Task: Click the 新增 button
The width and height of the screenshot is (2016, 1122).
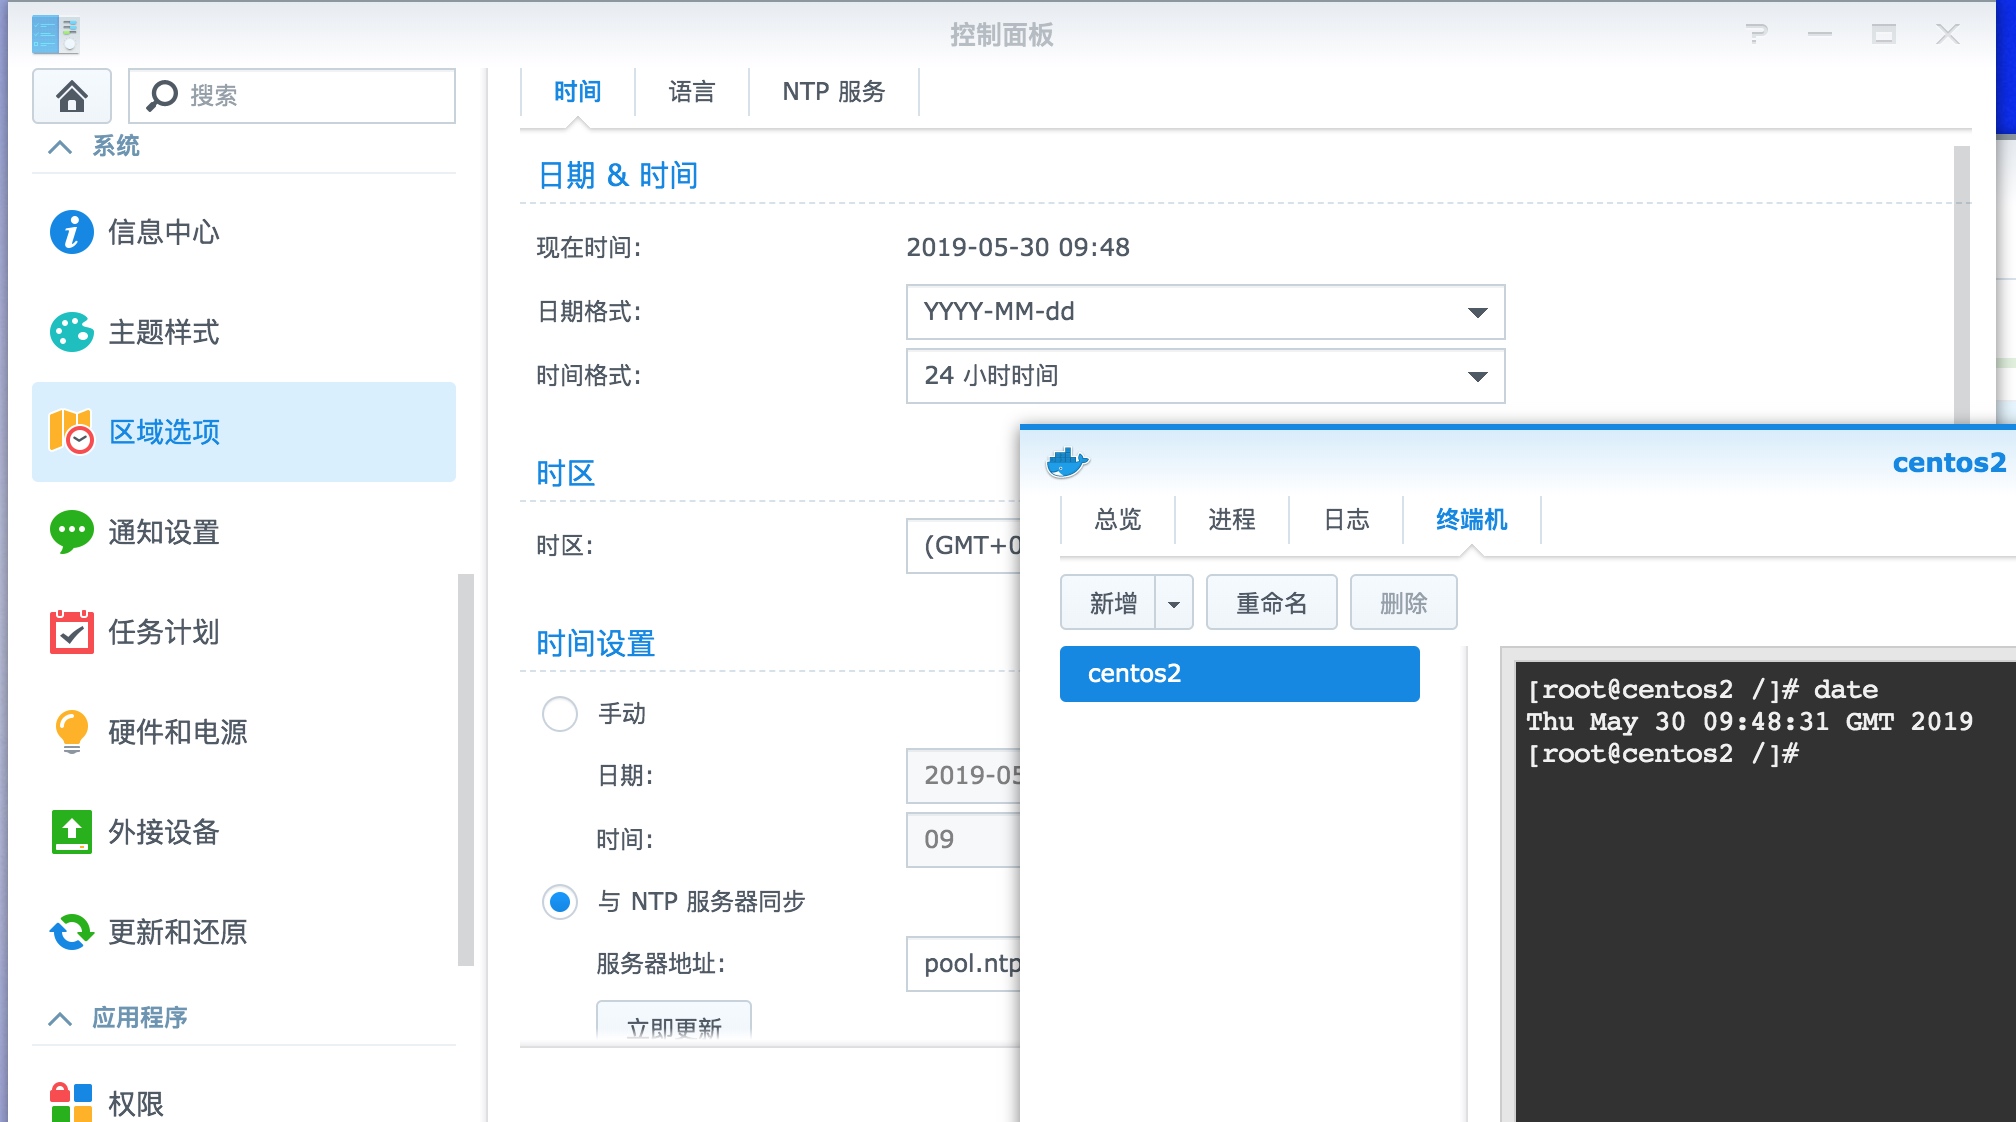Action: tap(1109, 603)
